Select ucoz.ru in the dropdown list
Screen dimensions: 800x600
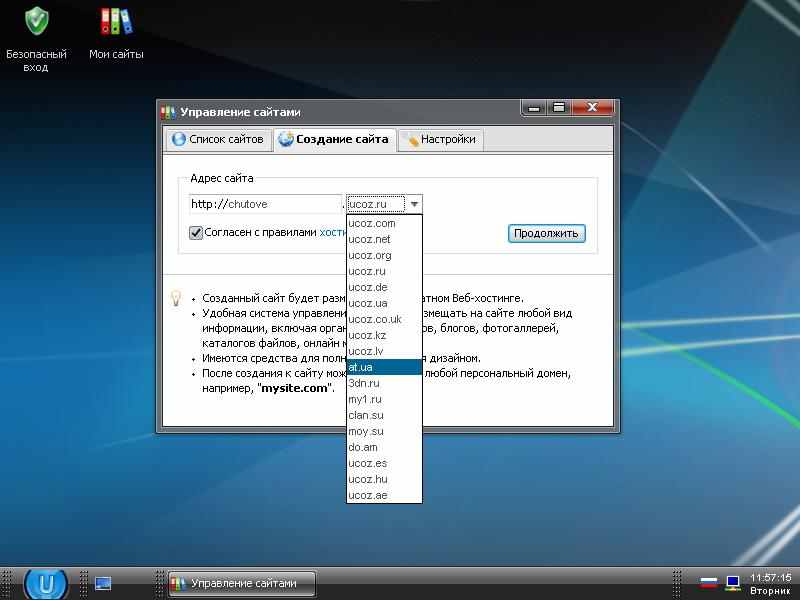pyautogui.click(x=384, y=271)
